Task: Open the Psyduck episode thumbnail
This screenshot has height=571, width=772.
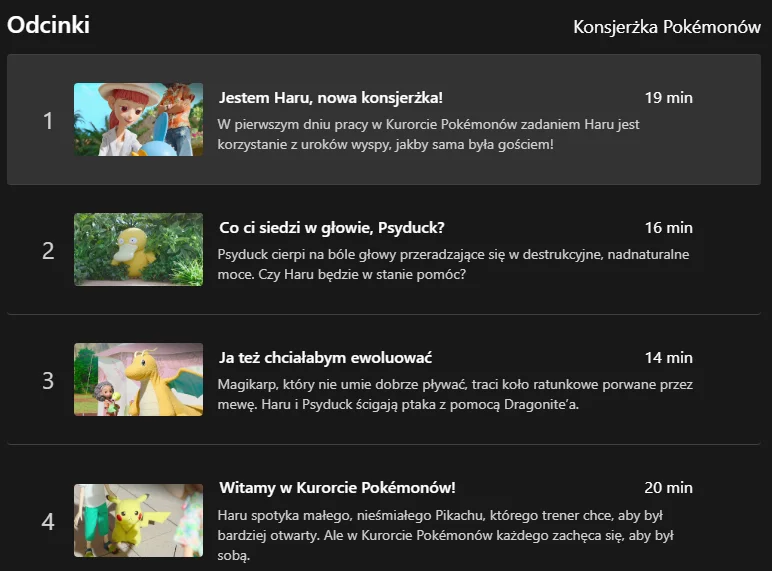Action: click(x=138, y=250)
